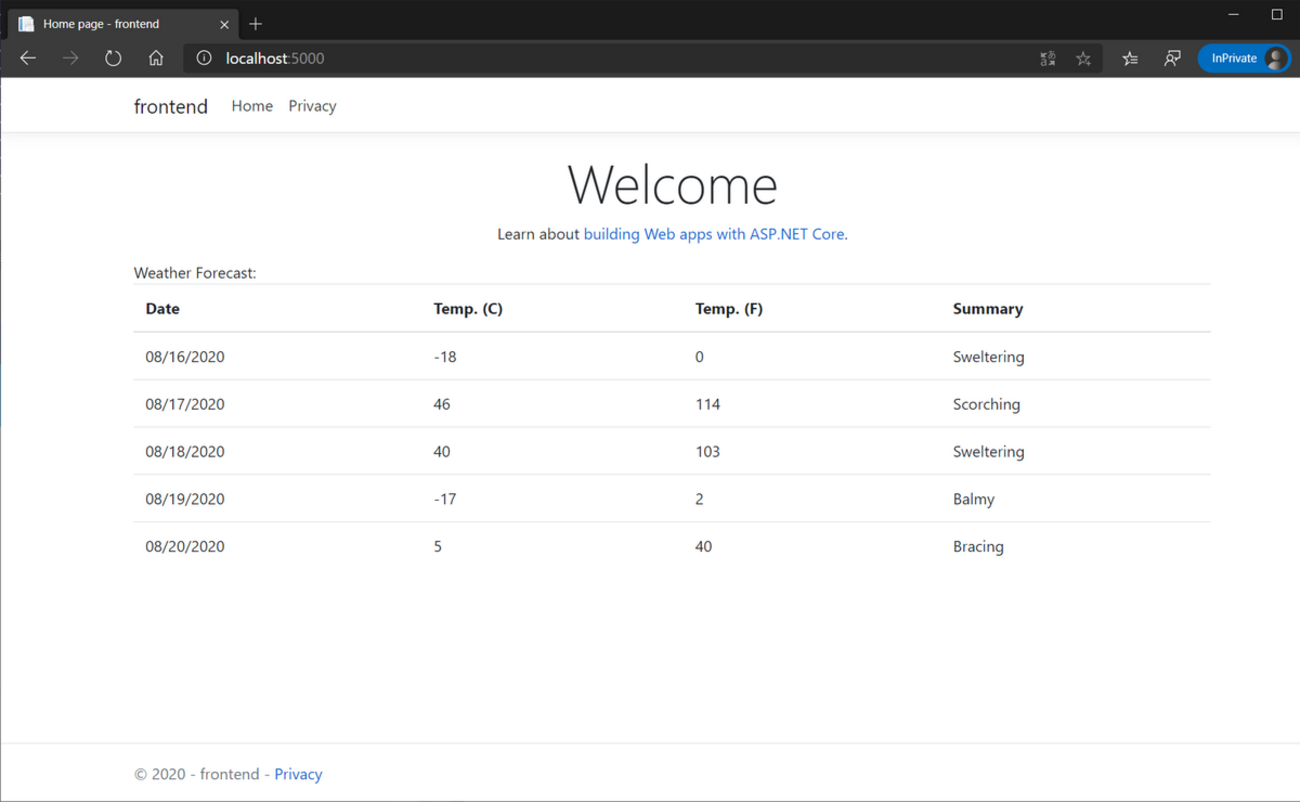Click the 114 Fahrenheit value
The image size is (1300, 802).
[708, 404]
